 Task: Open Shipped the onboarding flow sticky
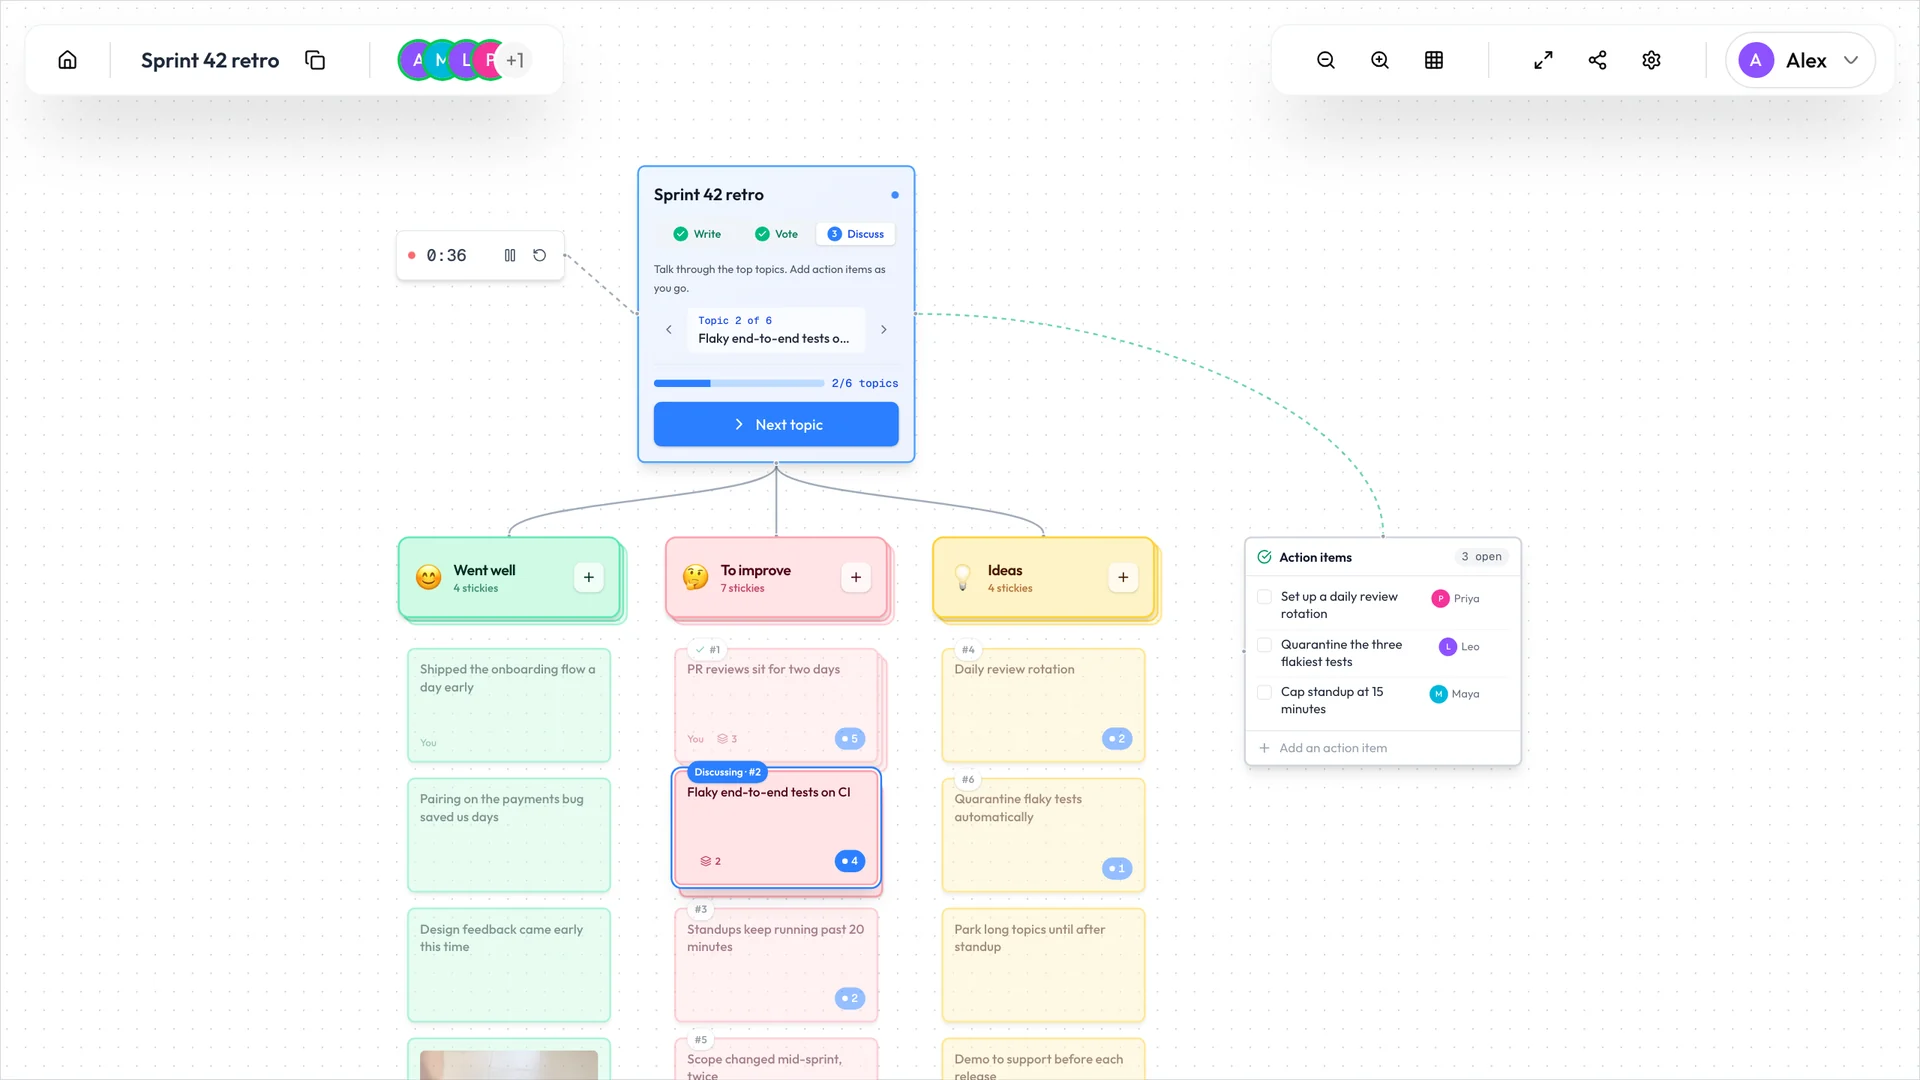509,705
